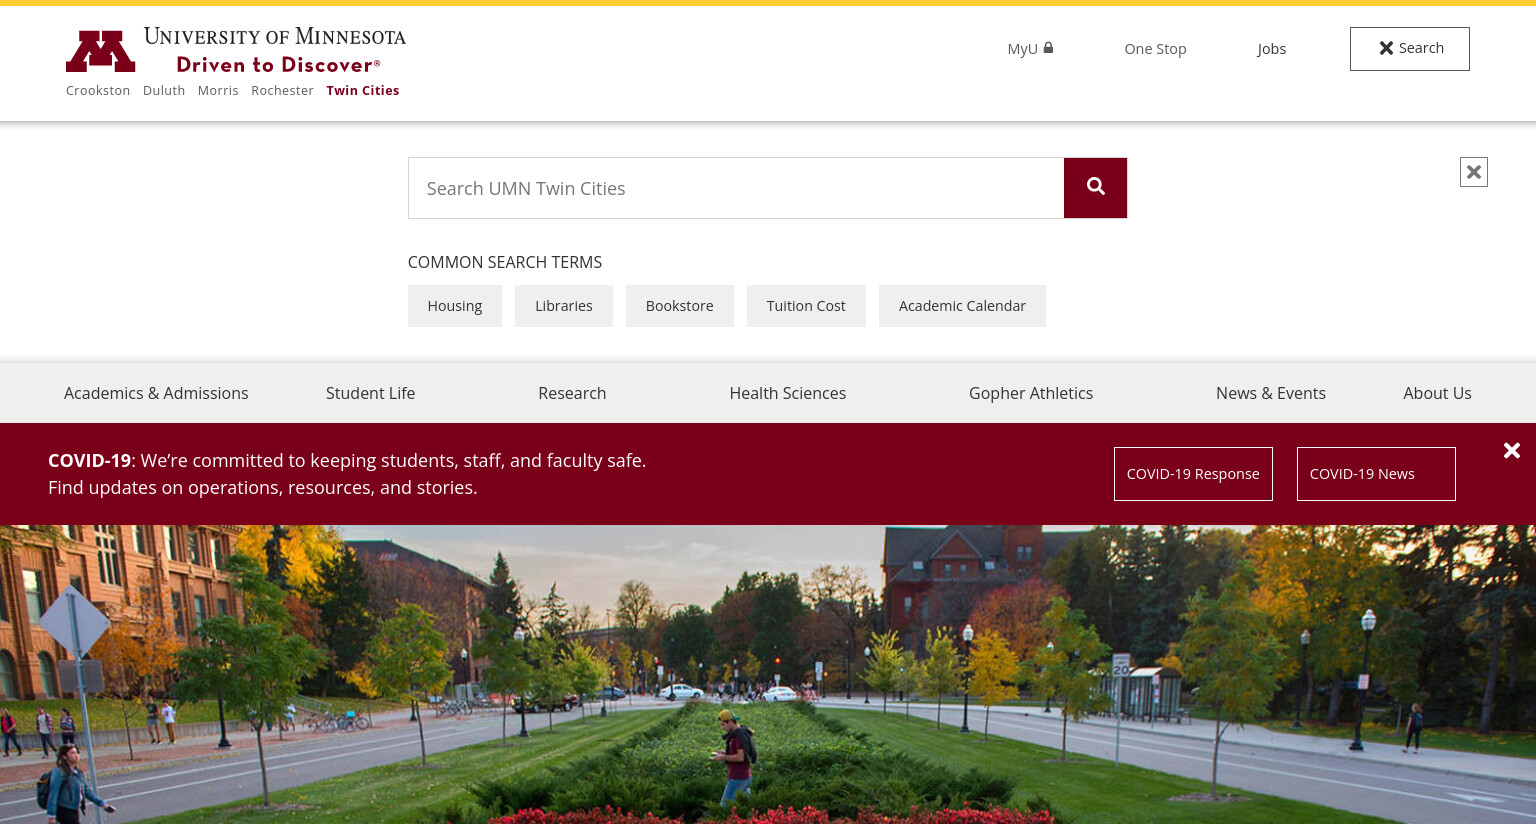Click the University of Minnesota block M logo

[100, 51]
